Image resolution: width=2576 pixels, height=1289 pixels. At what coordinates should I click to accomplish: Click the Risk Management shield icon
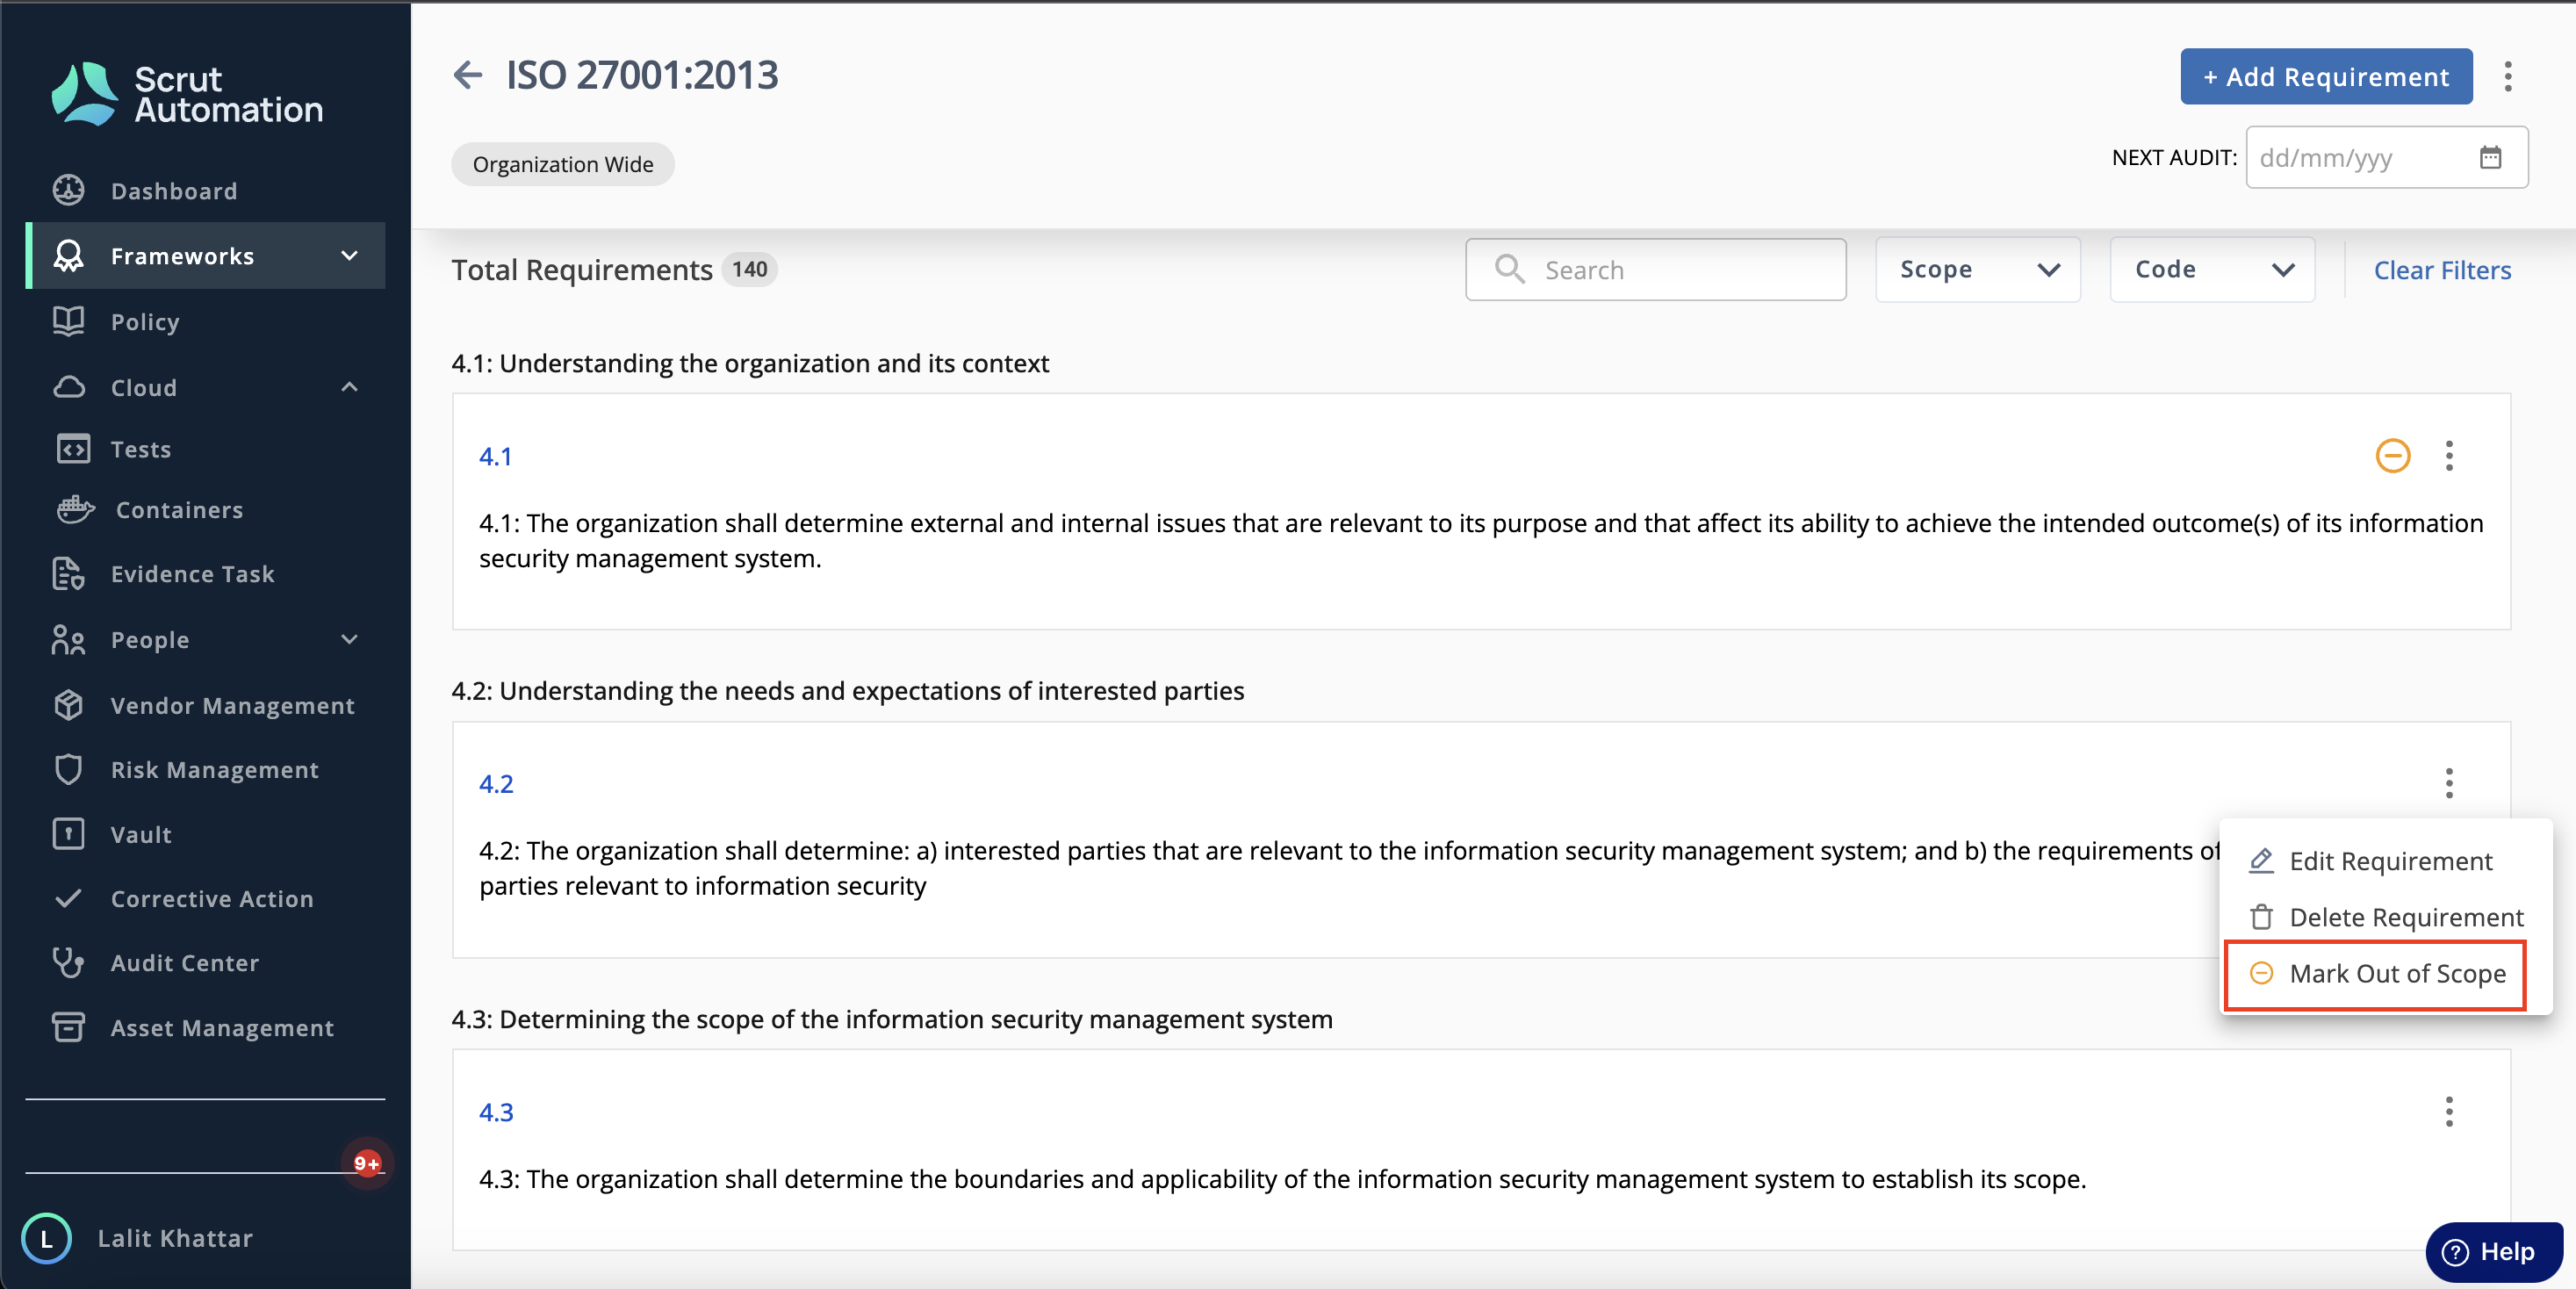click(x=68, y=769)
